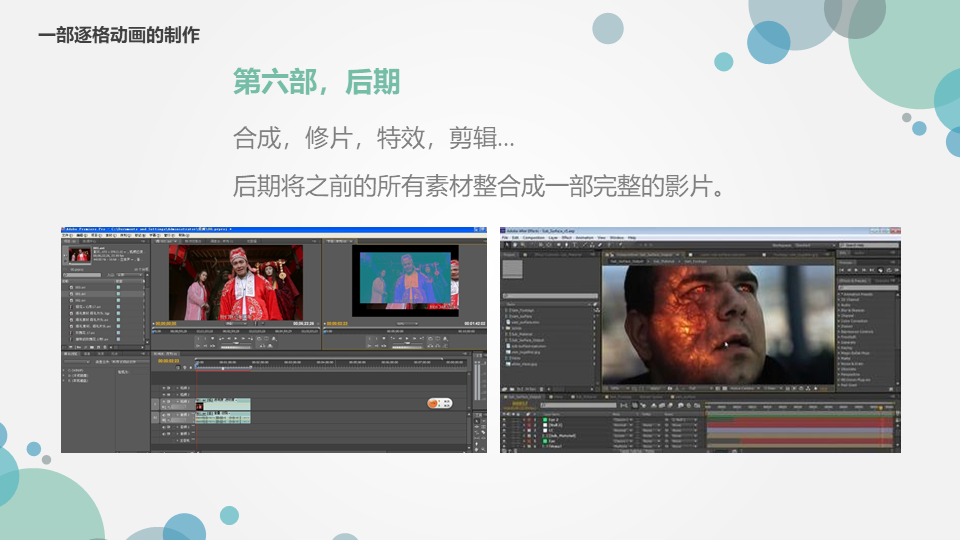The height and width of the screenshot is (540, 960).
Task: Jump to last frame in After Effects Preview panel
Action: [x=871, y=270]
